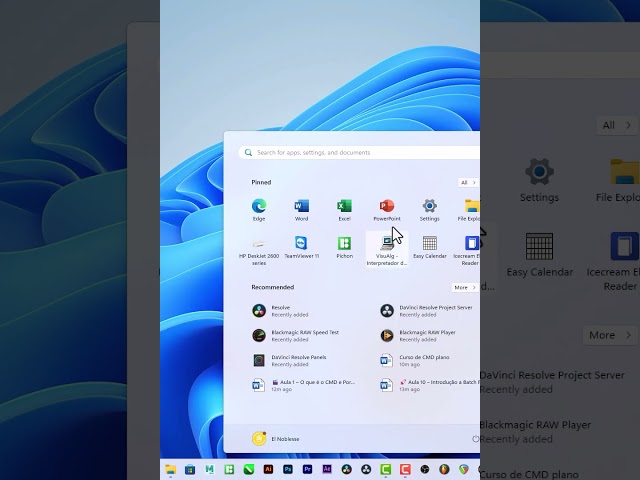Start PowerPoint from pinned apps
640x480 pixels.
click(387, 210)
